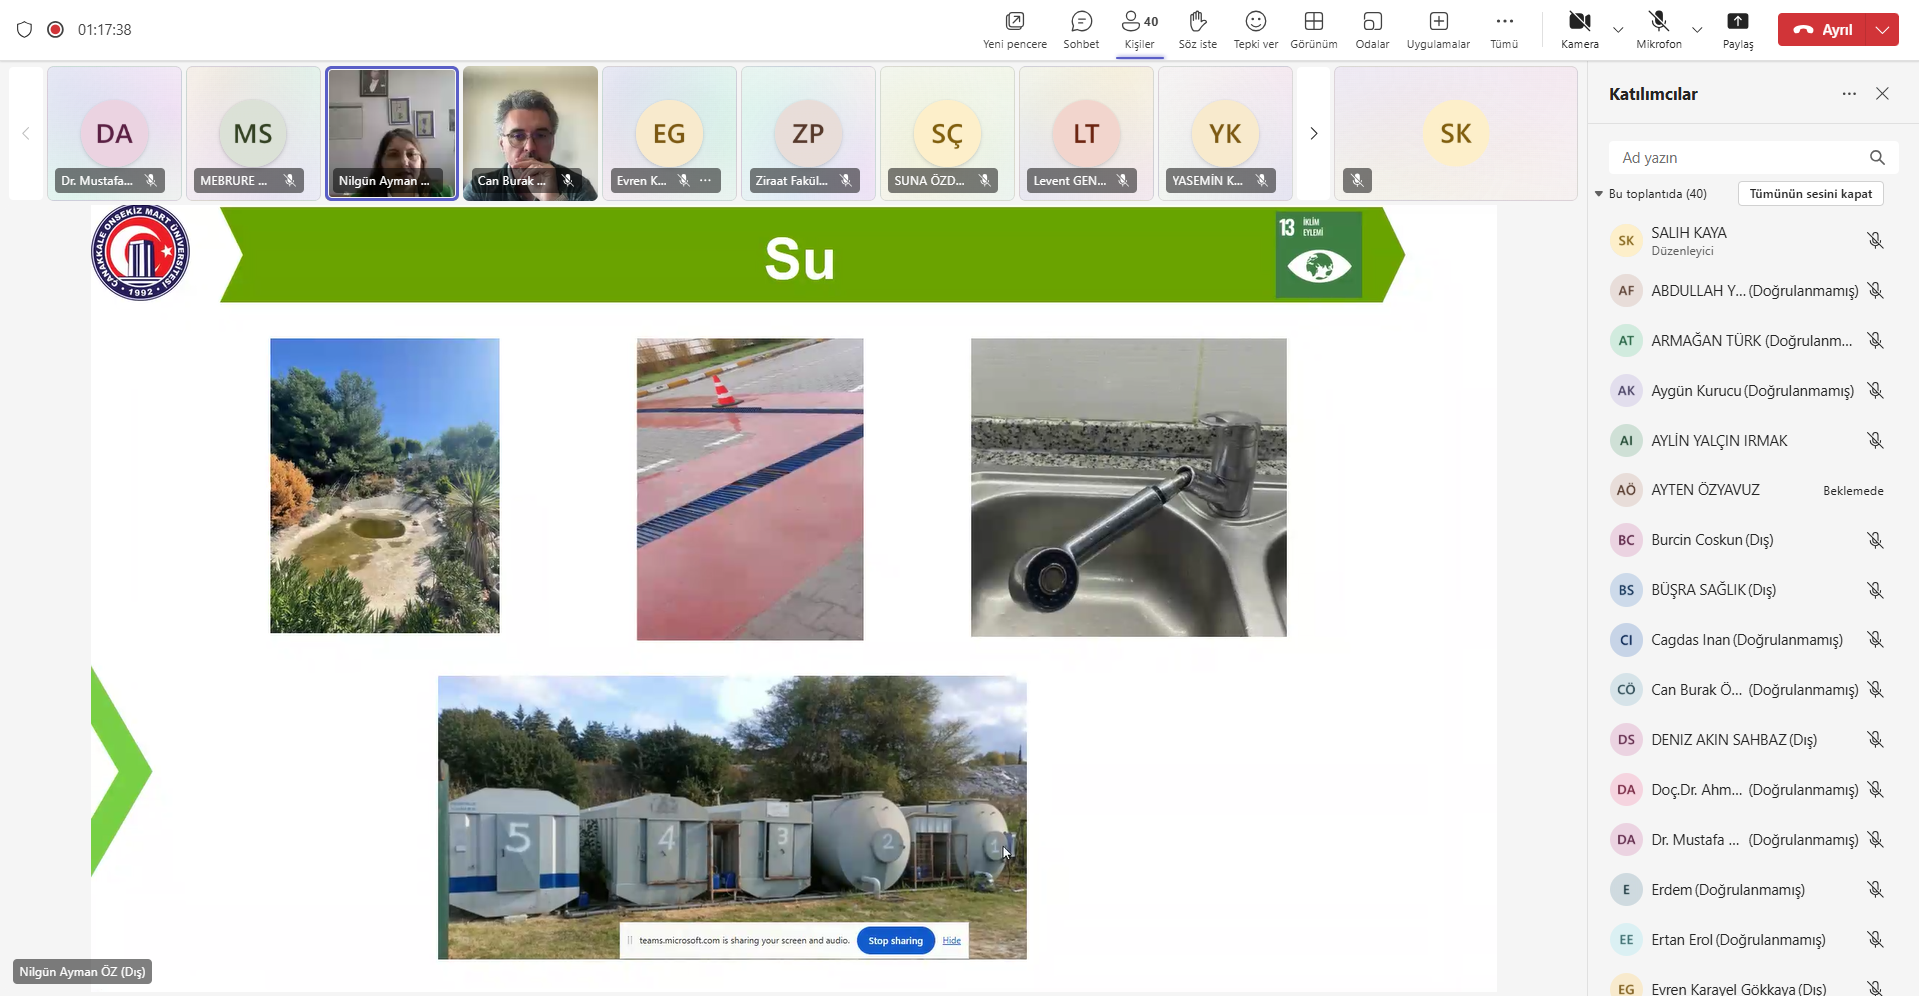
Task: Collapse the 'Bu toplantıda (40)' list
Action: click(1599, 194)
